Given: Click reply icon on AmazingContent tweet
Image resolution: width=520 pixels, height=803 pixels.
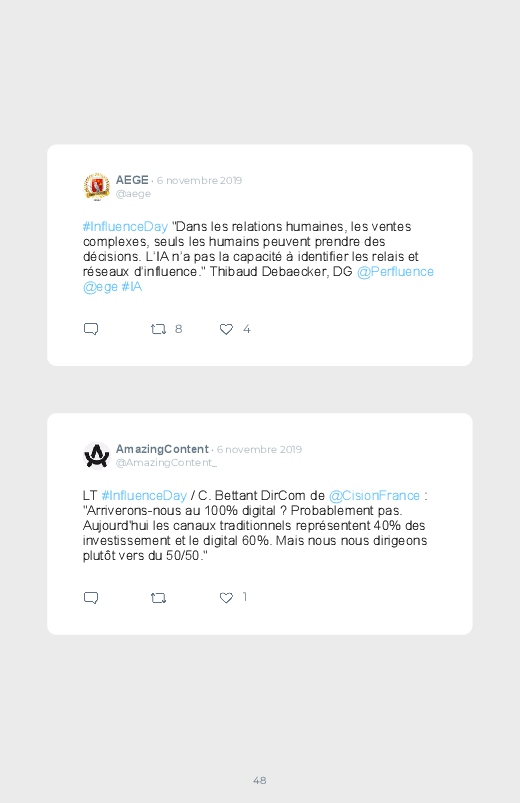Looking at the screenshot, I should pos(91,598).
